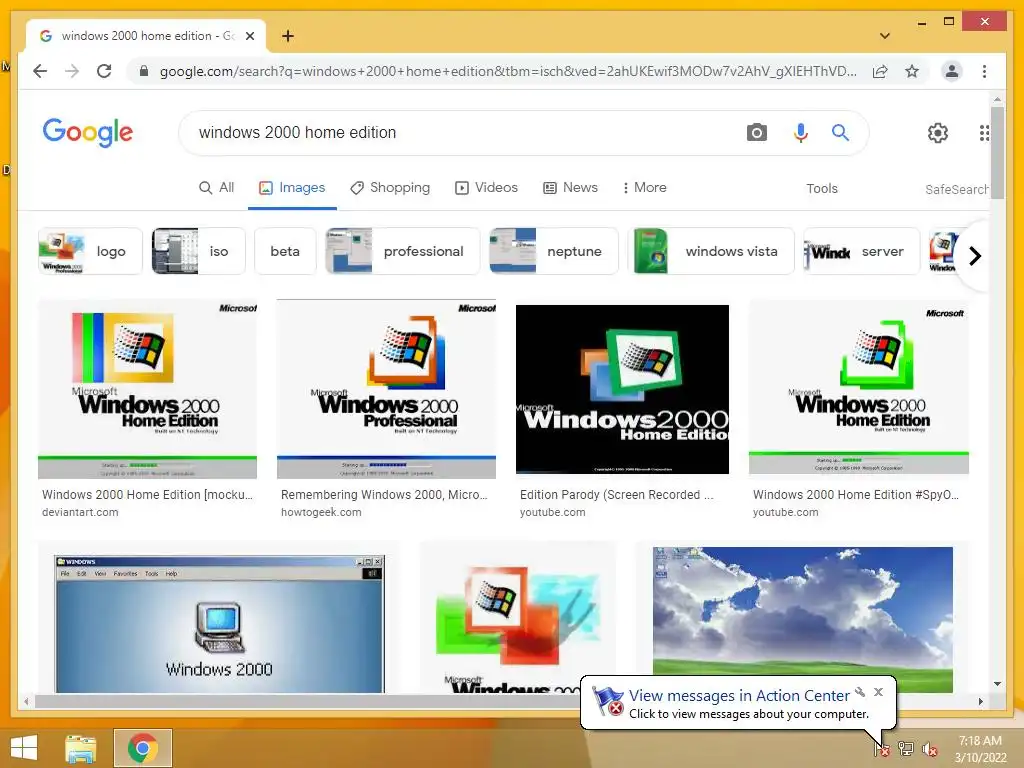
Task: Open the Action Center balloon wrench options
Action: point(860,692)
